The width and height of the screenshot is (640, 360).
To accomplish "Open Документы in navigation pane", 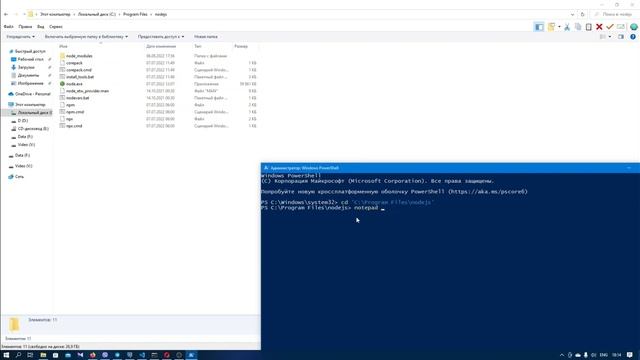I will tap(28, 76).
